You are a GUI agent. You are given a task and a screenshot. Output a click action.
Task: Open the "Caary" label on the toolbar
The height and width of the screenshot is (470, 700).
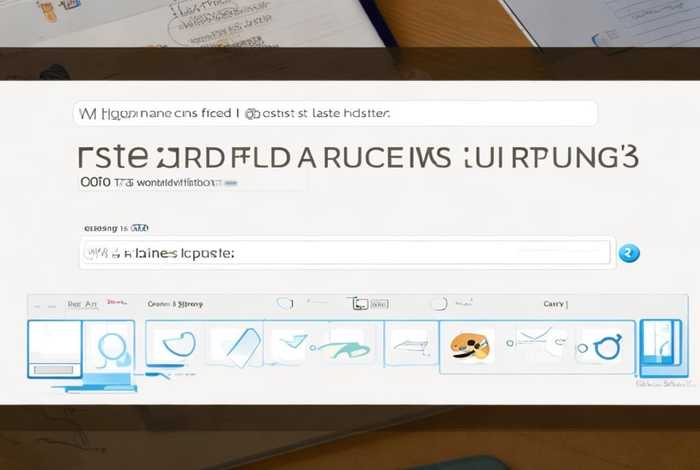click(555, 302)
